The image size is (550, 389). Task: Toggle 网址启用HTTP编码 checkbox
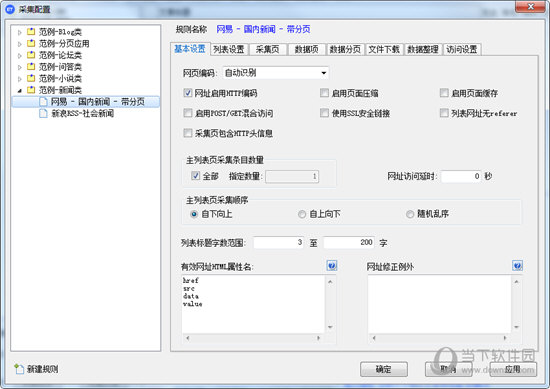click(x=188, y=93)
